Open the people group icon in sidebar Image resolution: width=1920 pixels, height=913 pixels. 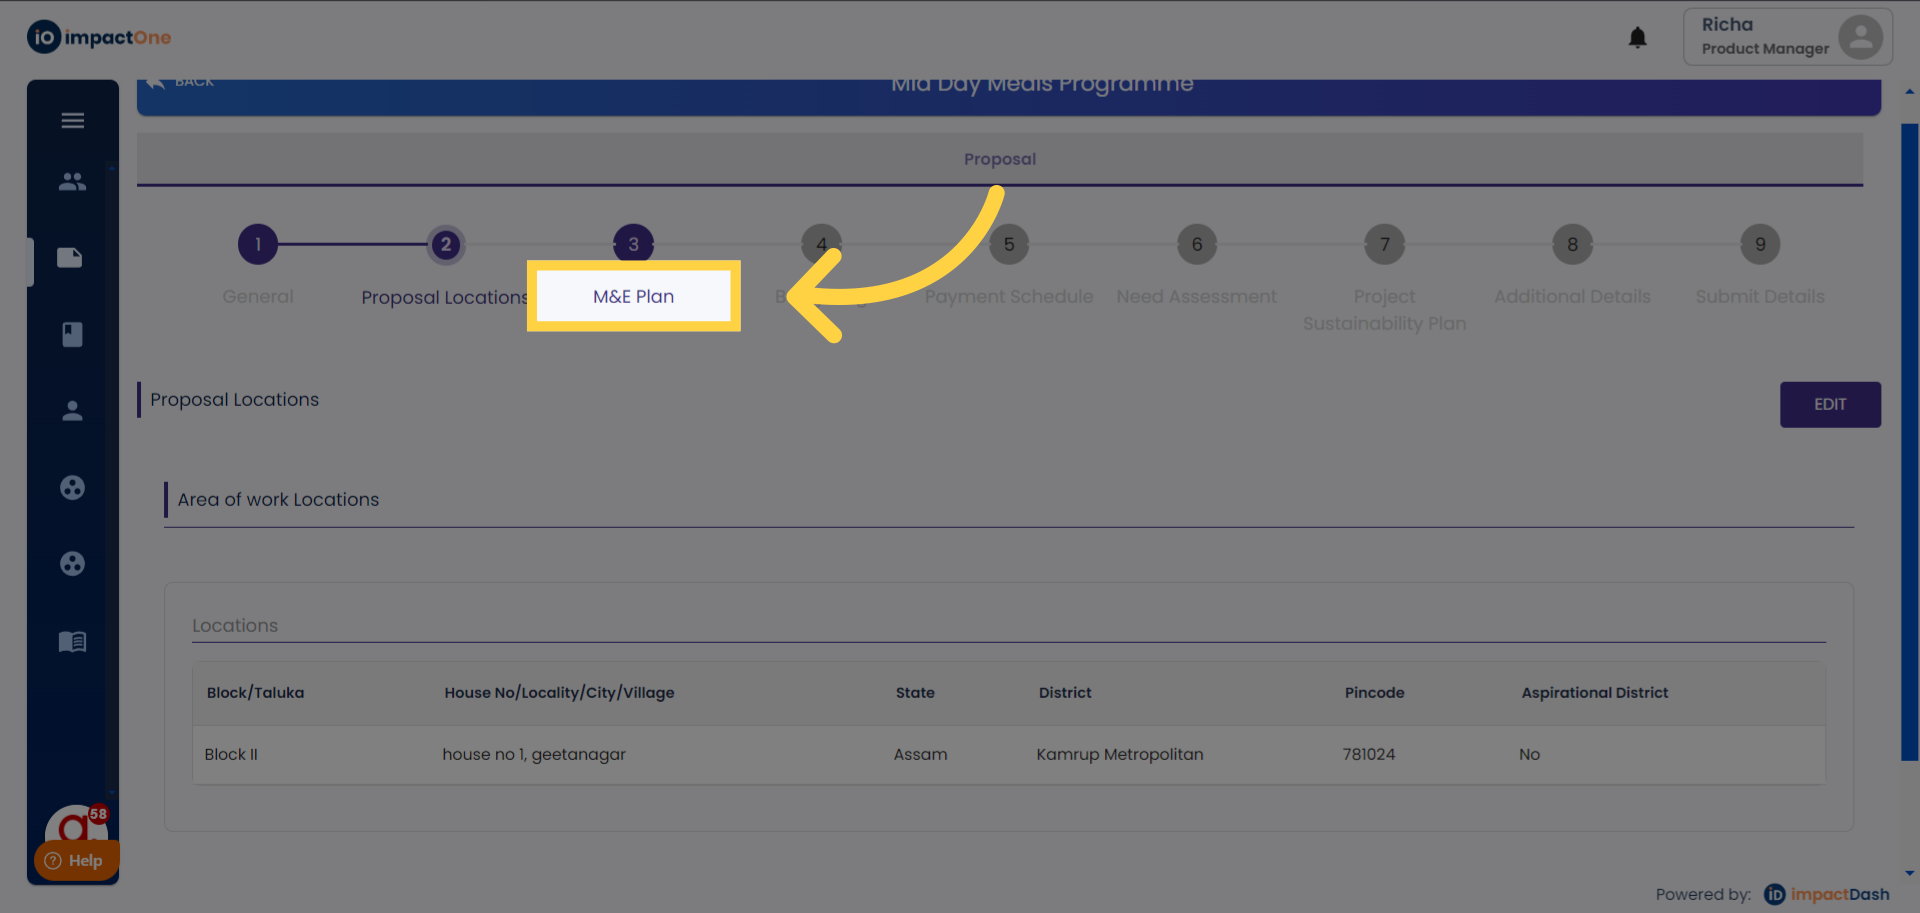[x=72, y=182]
